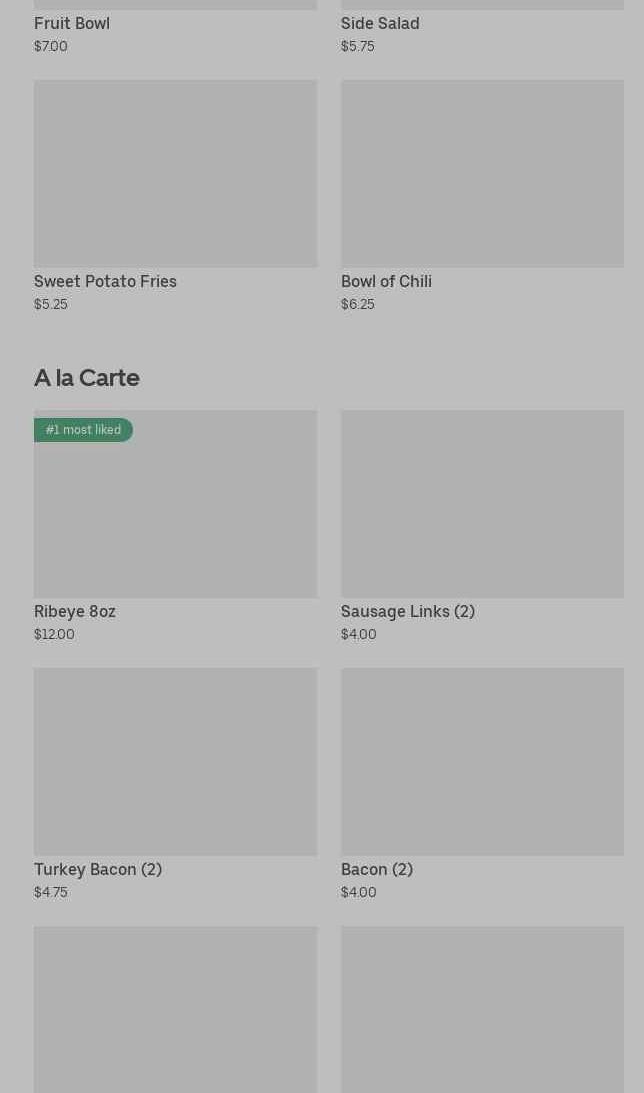
Task: Click the Sweet Potato Fries photo
Action: tap(175, 173)
